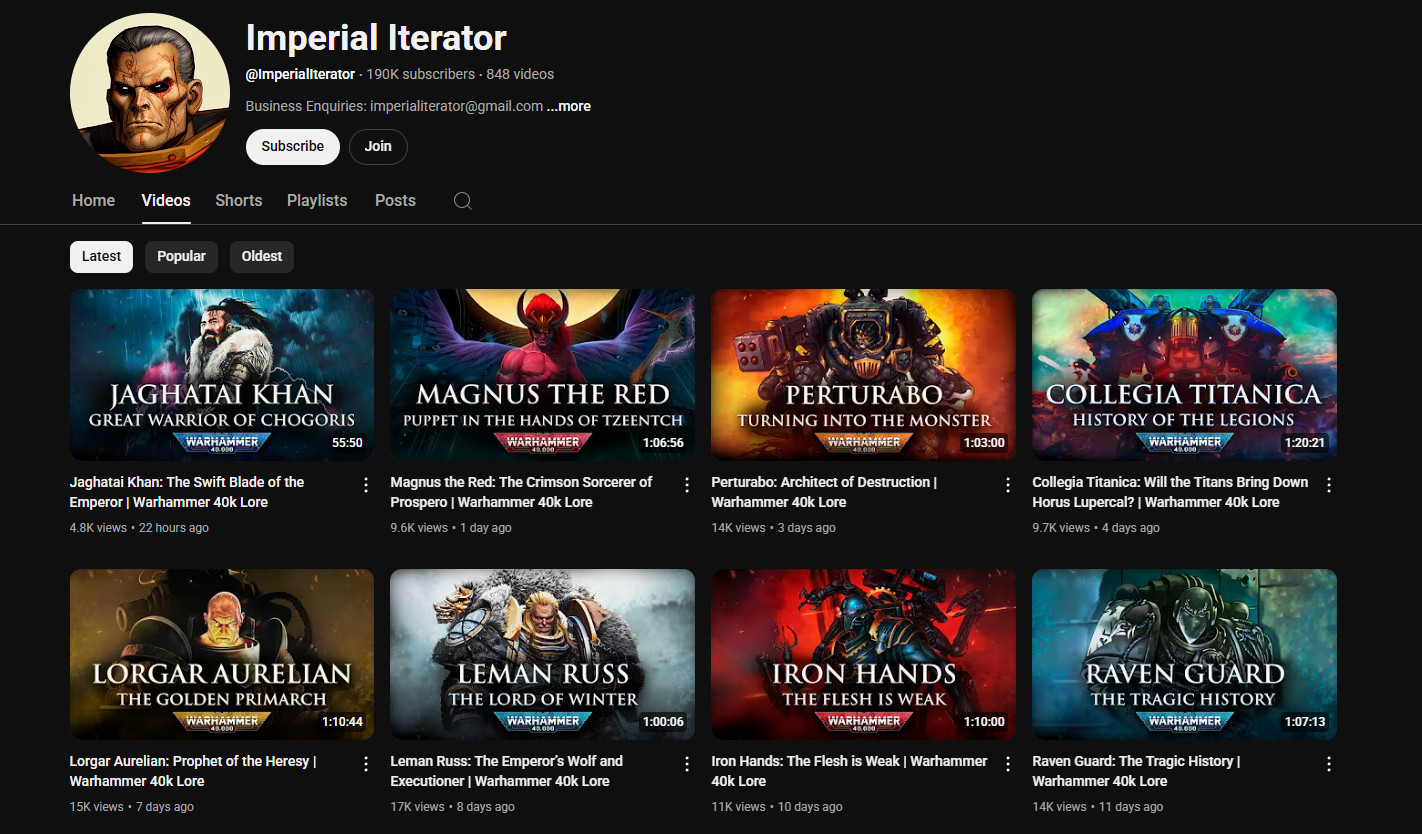This screenshot has width=1422, height=834.
Task: Play the Leman Russ thumbnail
Action: [x=543, y=655]
